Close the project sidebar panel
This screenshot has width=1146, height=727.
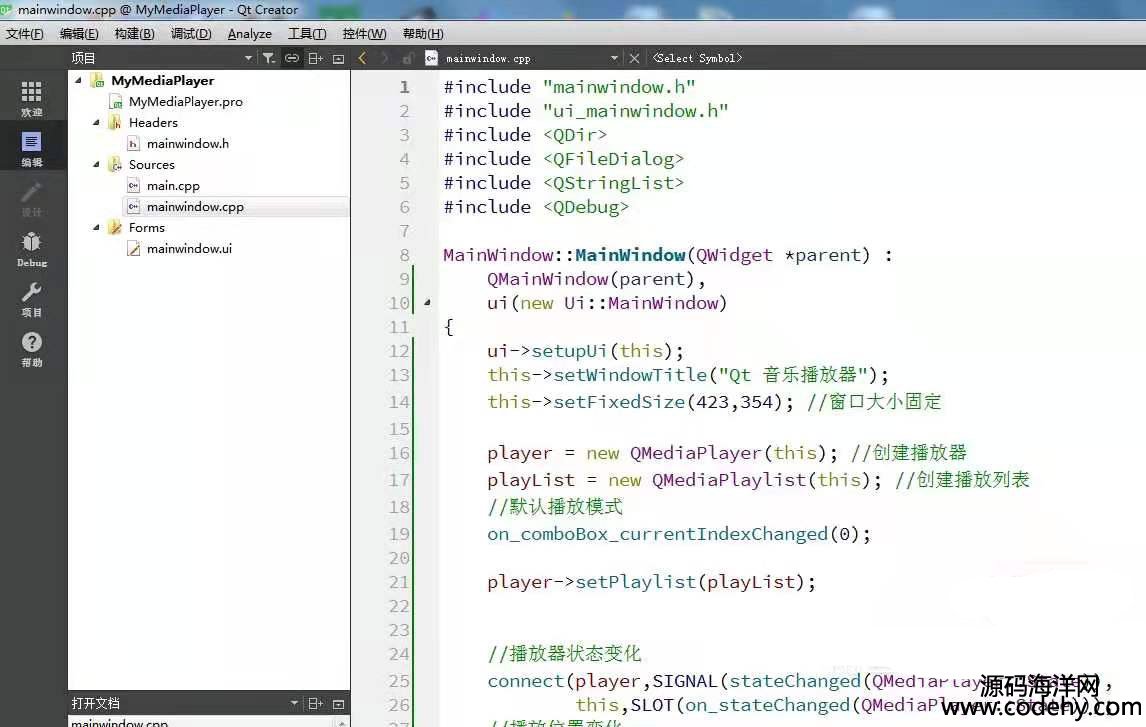pos(338,58)
